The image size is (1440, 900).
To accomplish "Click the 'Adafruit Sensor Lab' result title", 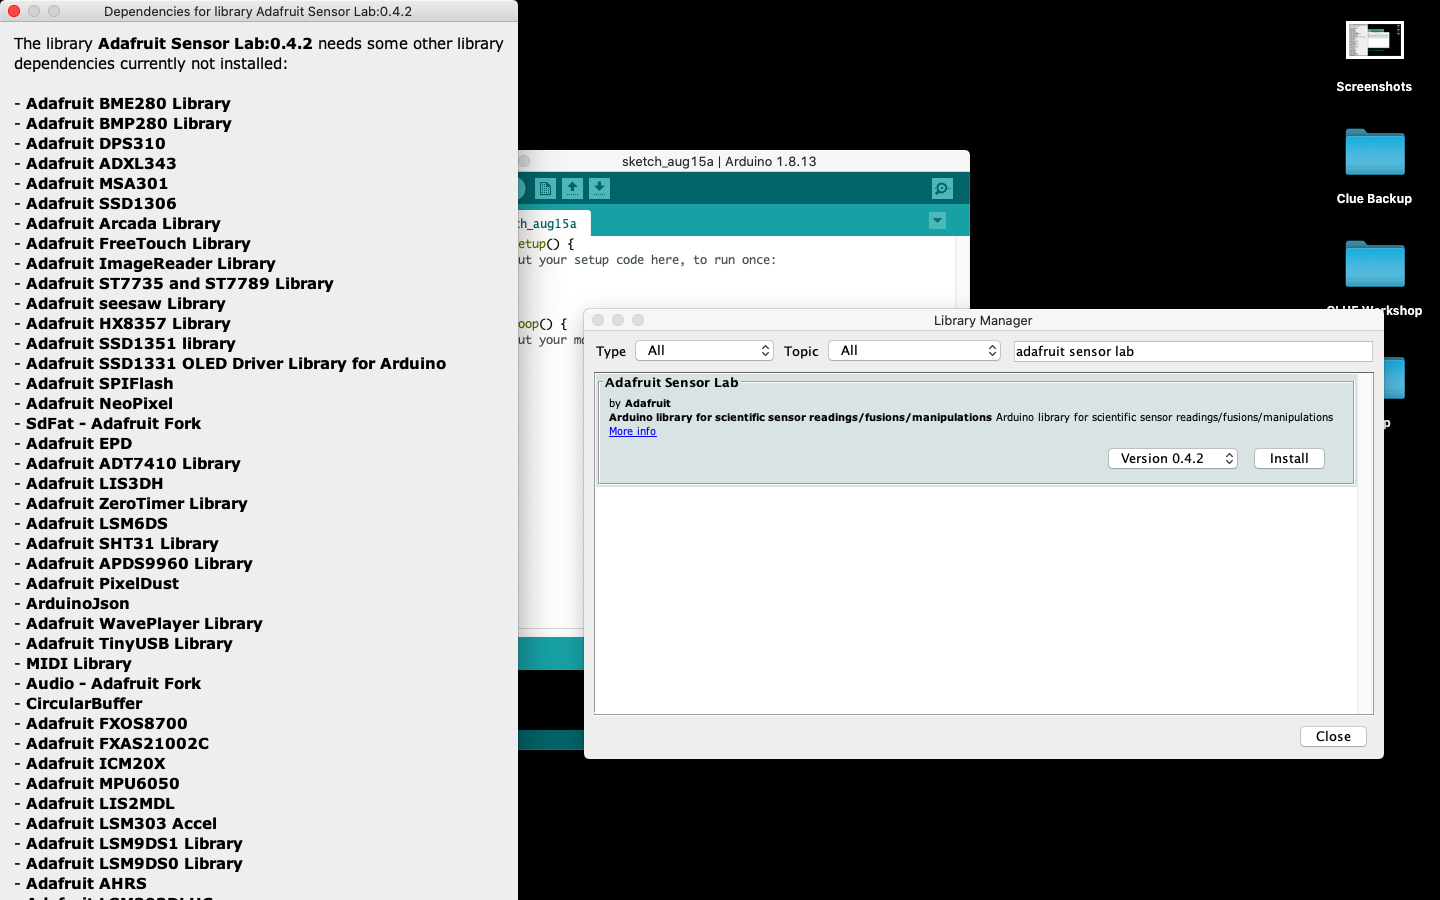I will point(672,382).
